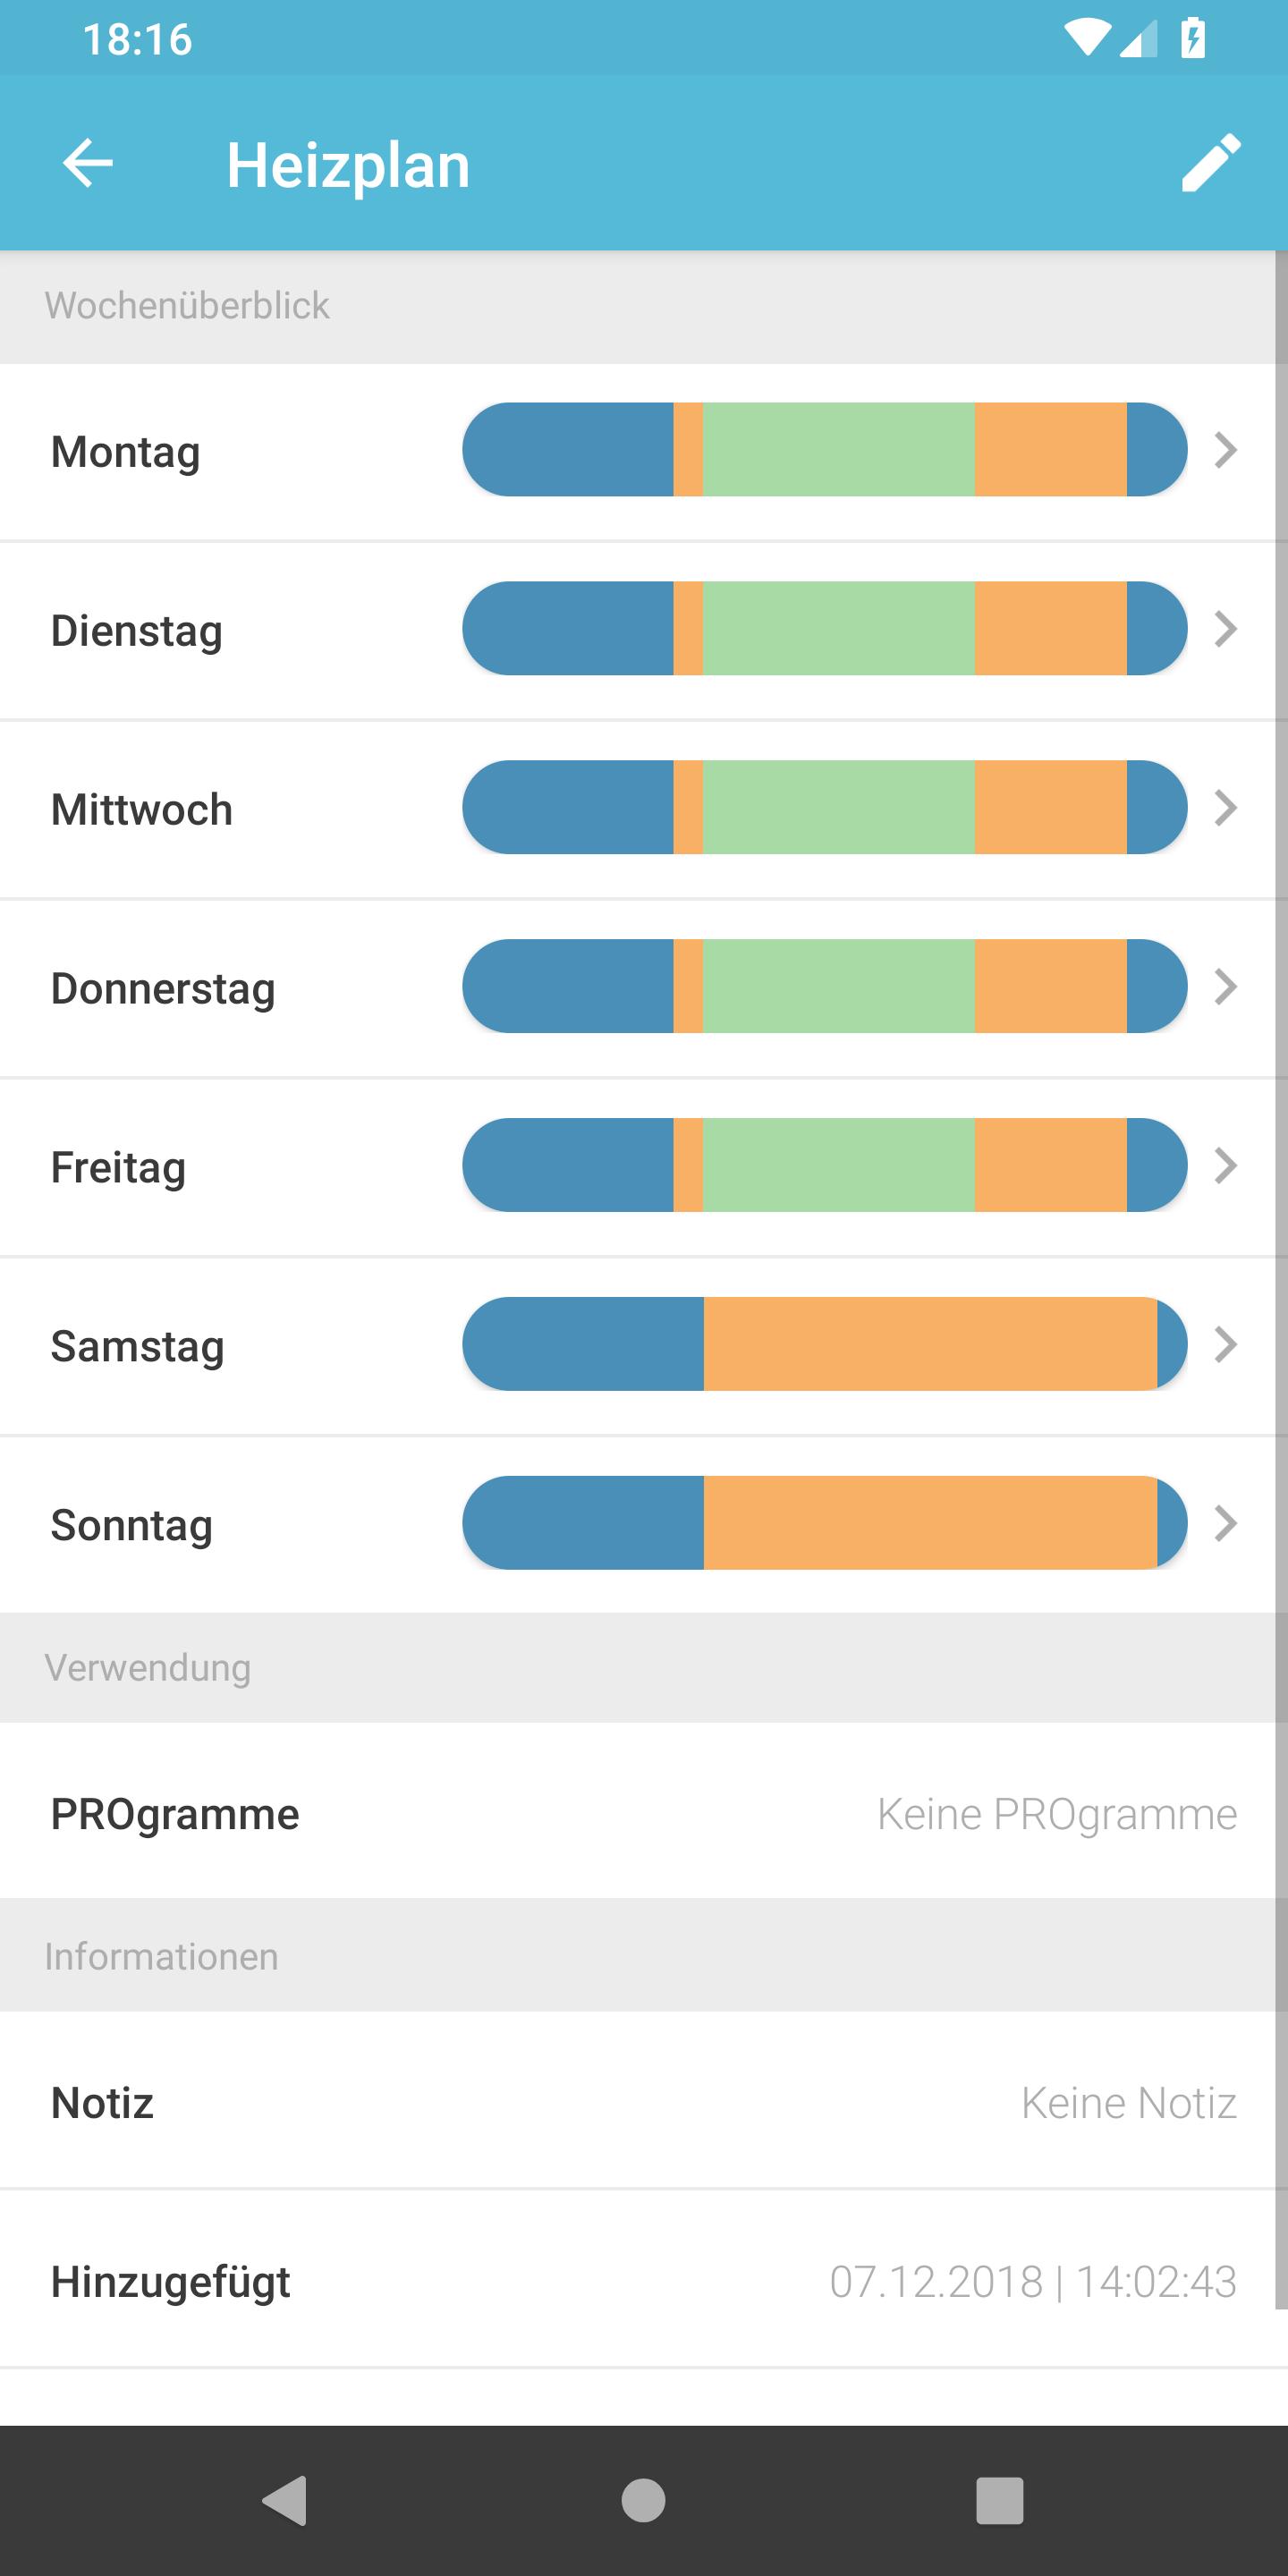Expand Mittwoch schedule via chevron

[x=1225, y=808]
